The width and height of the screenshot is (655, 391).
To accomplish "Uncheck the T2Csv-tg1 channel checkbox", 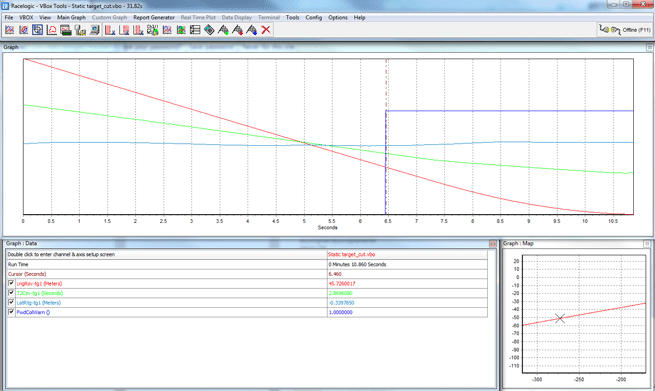I will coord(11,293).
